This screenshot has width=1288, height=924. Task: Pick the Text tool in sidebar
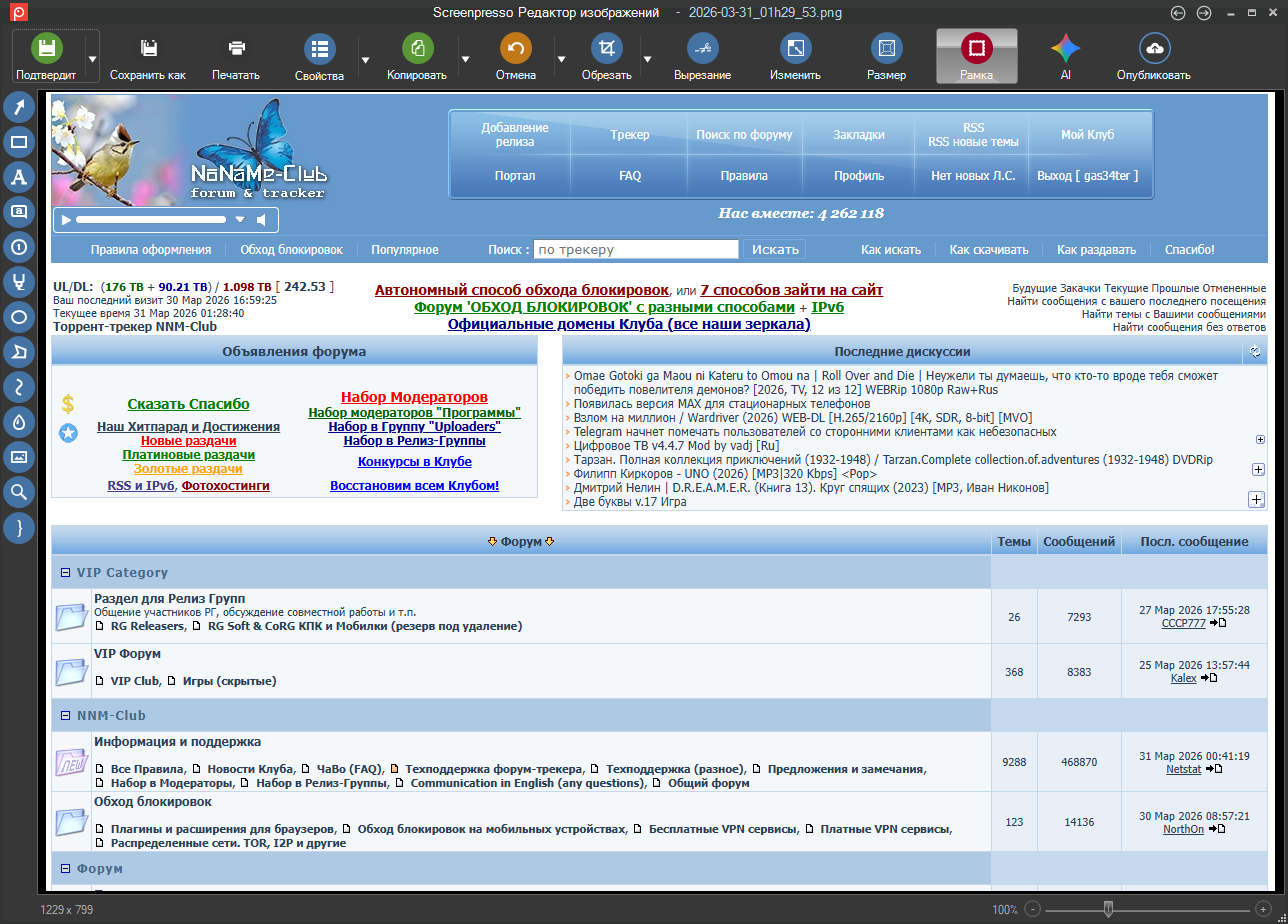pos(19,177)
